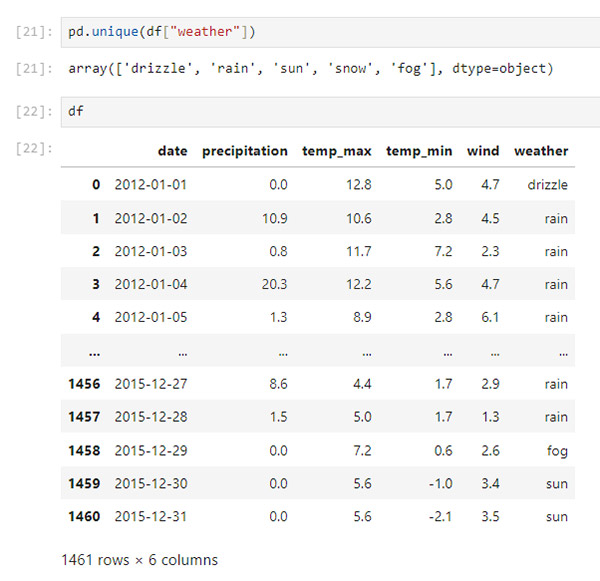Image resolution: width=600 pixels, height=581 pixels.
Task: Select the wind column header
Action: pyautogui.click(x=483, y=151)
